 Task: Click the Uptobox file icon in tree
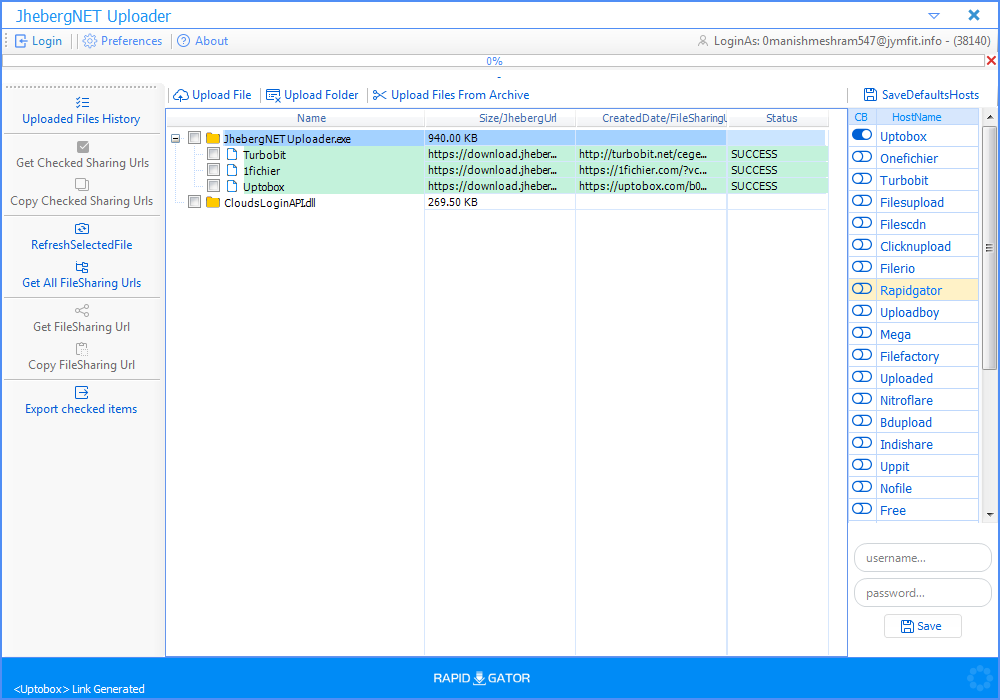(232, 186)
